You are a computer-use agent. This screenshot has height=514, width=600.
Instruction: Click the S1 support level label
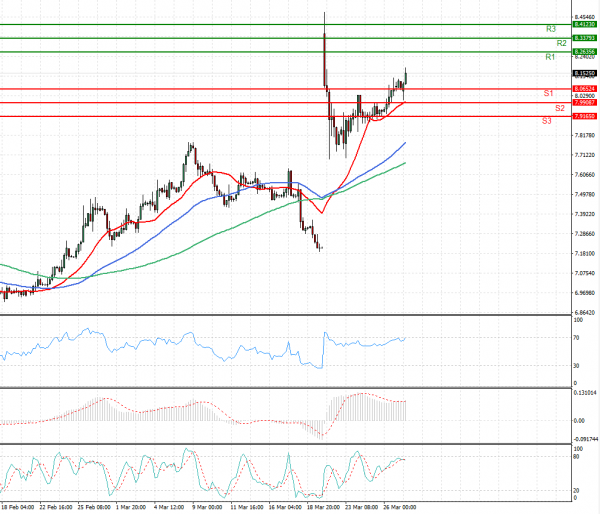click(548, 93)
